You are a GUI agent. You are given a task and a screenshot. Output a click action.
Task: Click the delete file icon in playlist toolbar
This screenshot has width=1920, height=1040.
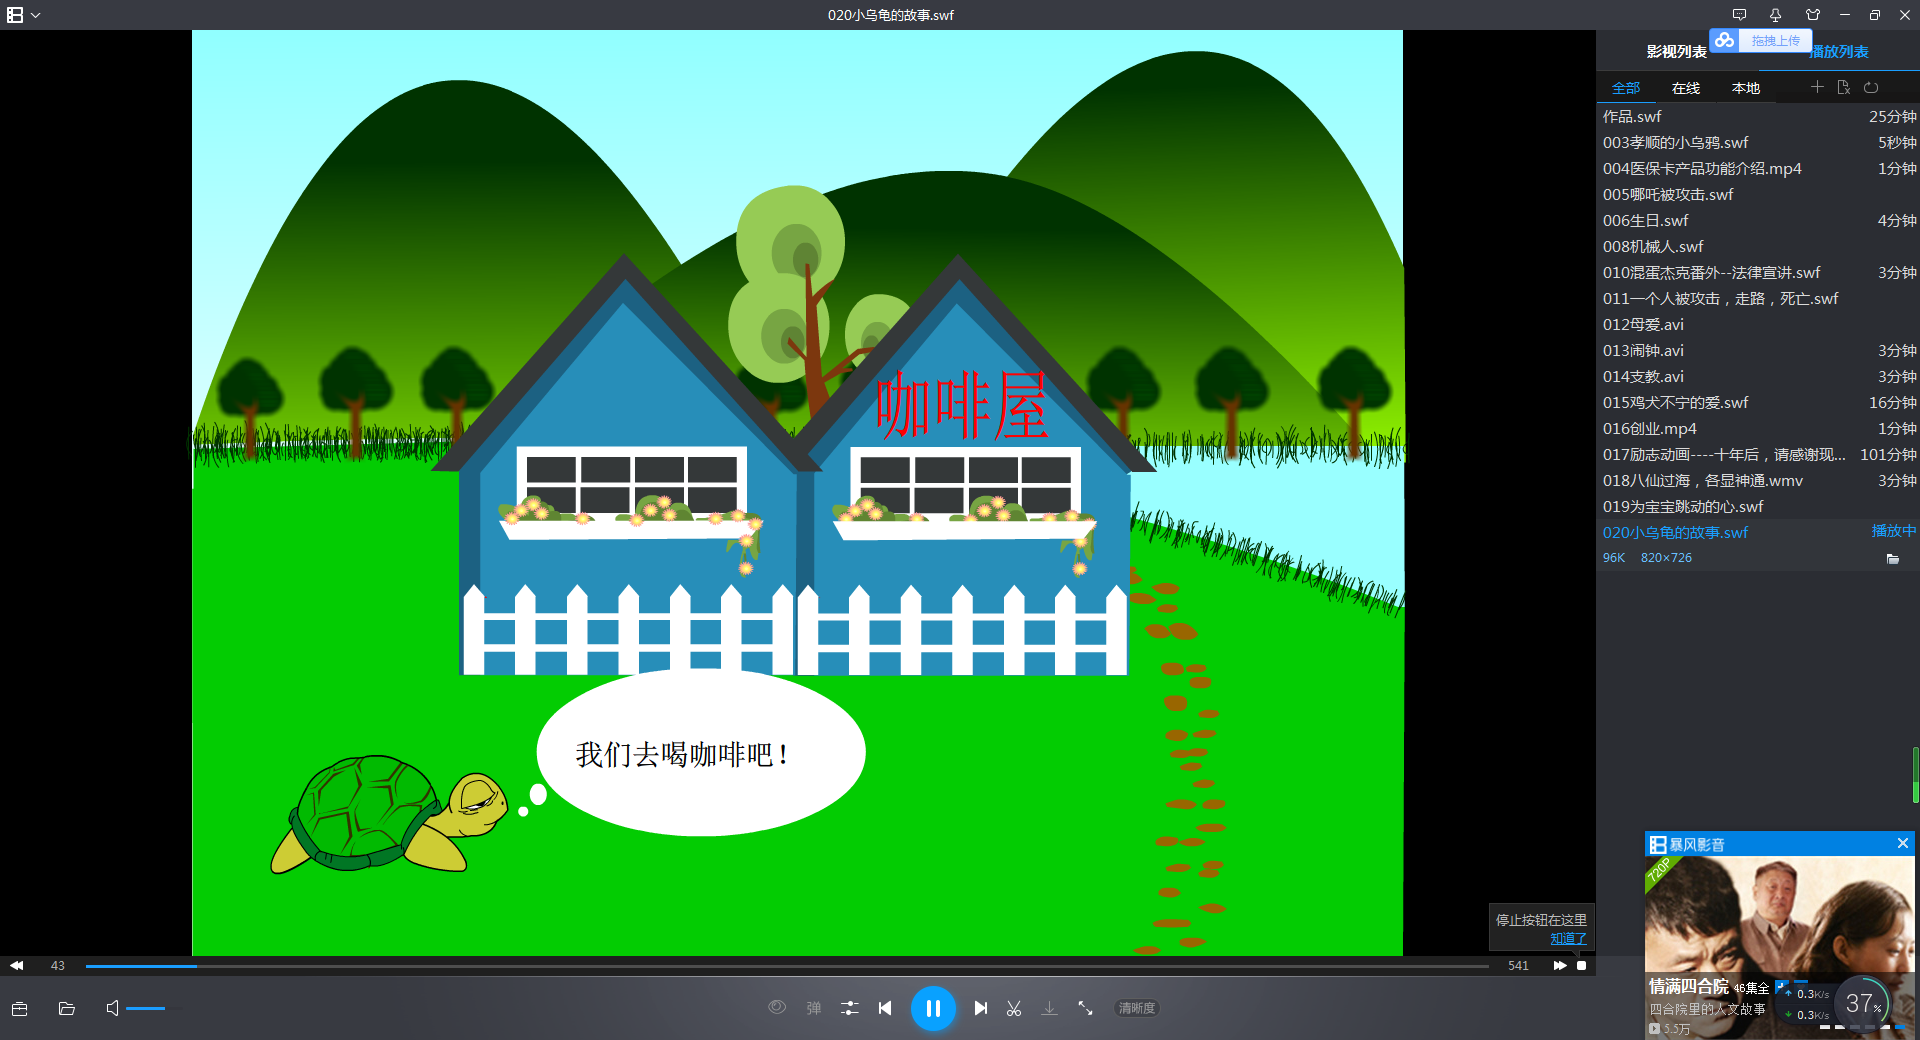1844,87
